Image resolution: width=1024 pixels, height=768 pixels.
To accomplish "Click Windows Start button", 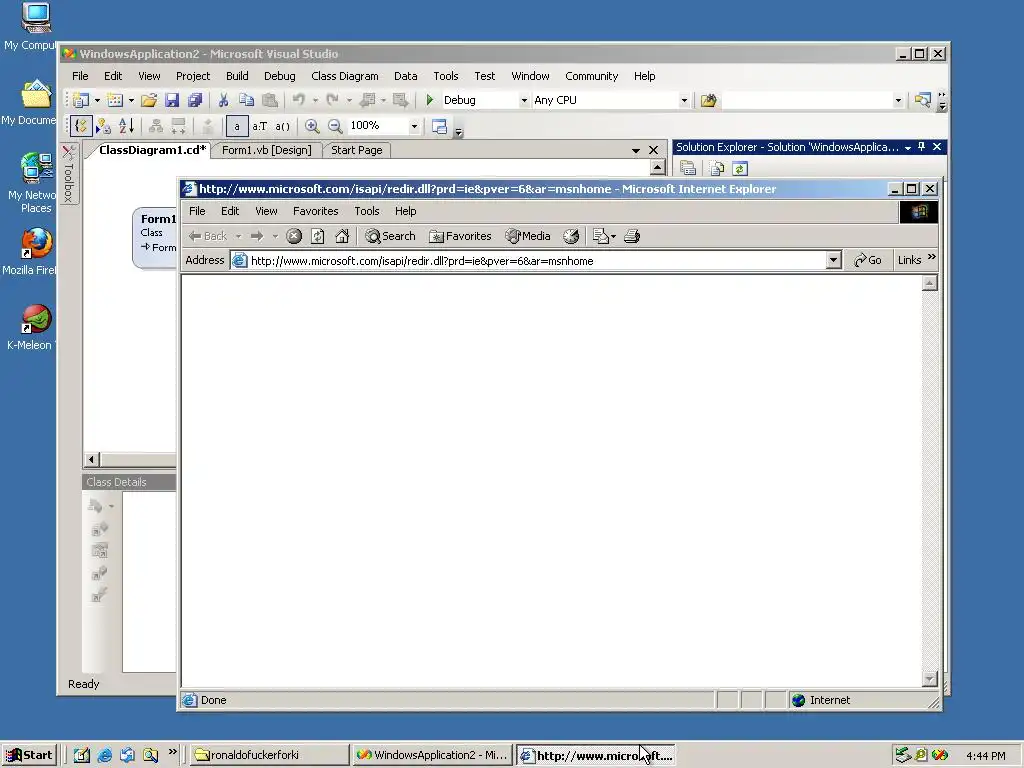I will pos(29,756).
